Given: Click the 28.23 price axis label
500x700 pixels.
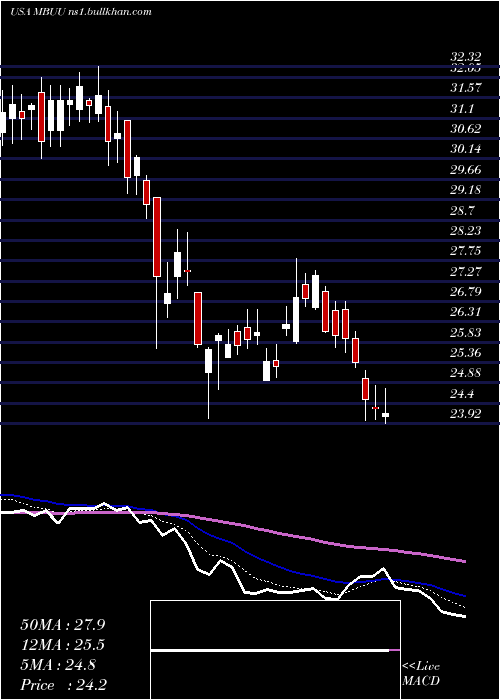Looking at the screenshot, I should pos(466,230).
